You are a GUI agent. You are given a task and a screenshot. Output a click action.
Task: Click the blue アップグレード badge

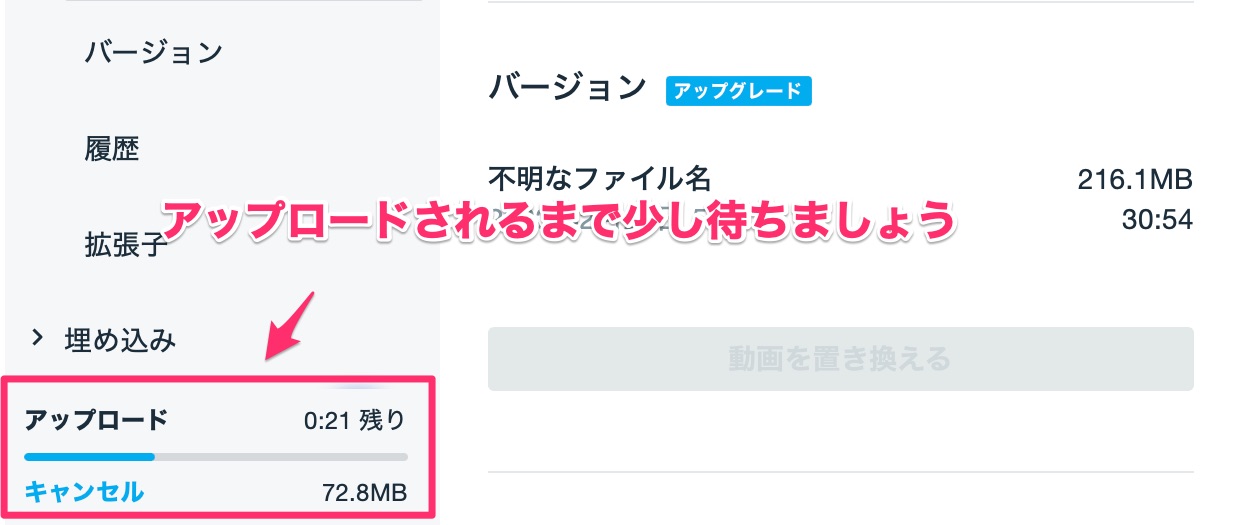coord(738,90)
